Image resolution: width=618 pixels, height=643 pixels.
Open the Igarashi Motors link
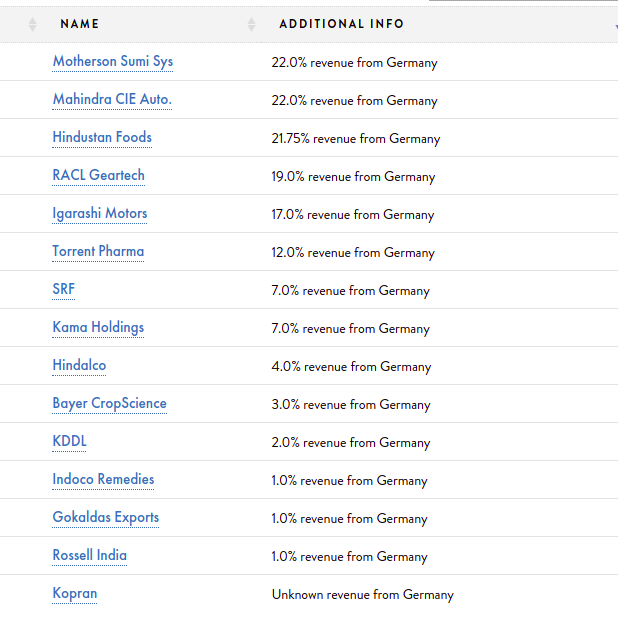[x=100, y=214]
